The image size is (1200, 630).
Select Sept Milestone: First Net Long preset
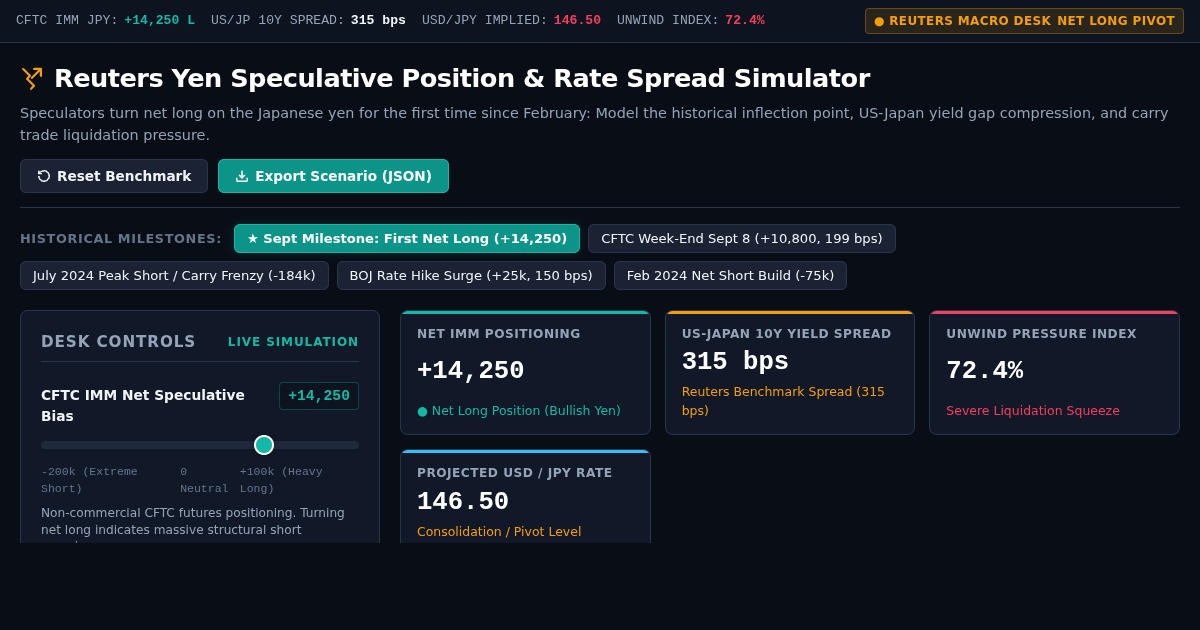click(407, 238)
